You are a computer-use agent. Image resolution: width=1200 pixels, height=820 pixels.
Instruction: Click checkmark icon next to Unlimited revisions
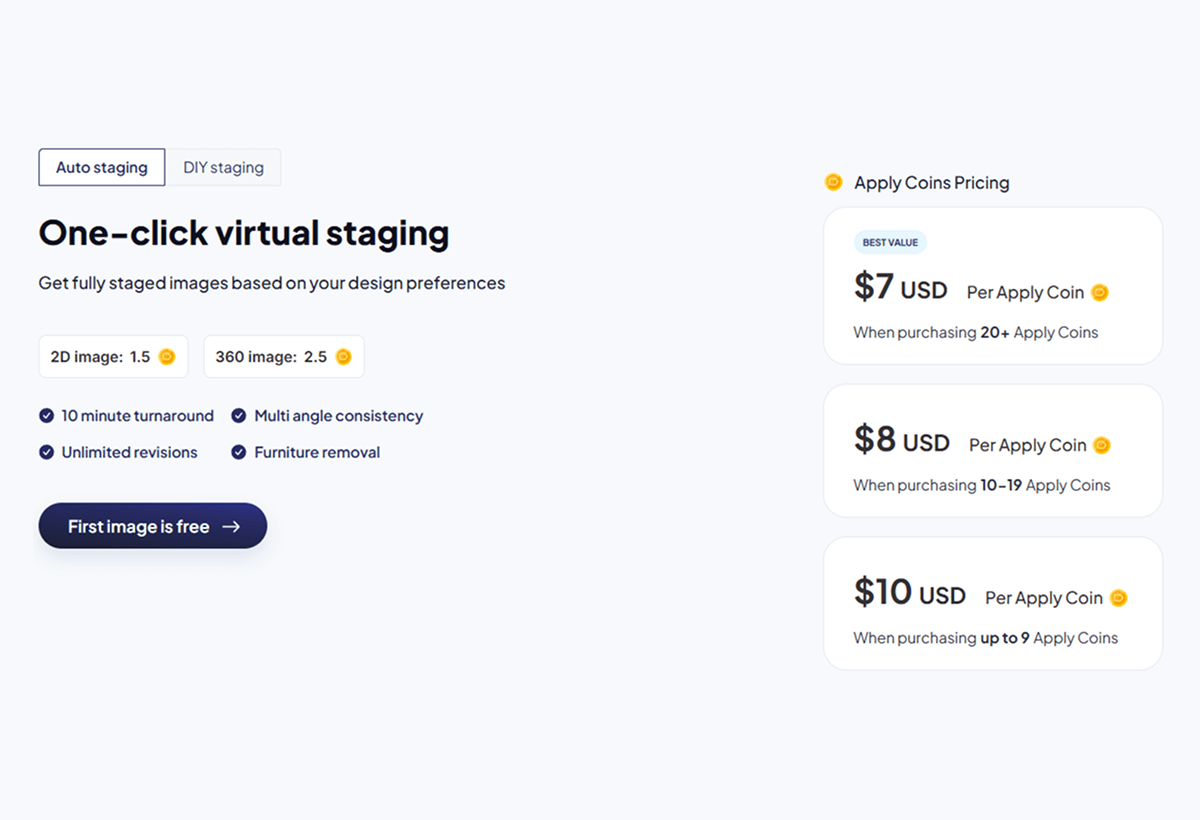(46, 452)
